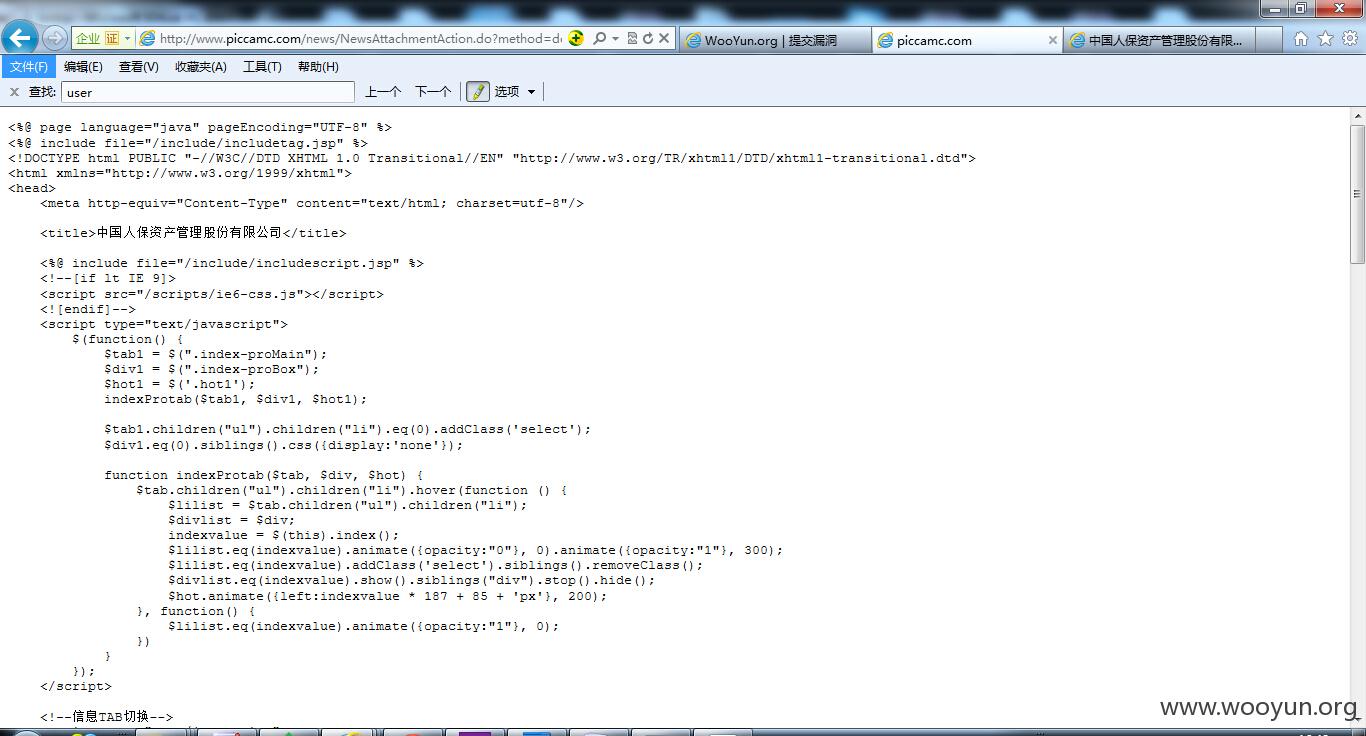Image resolution: width=1366 pixels, height=736 pixels.
Task: Toggle the highlight matches pencil button
Action: click(477, 92)
